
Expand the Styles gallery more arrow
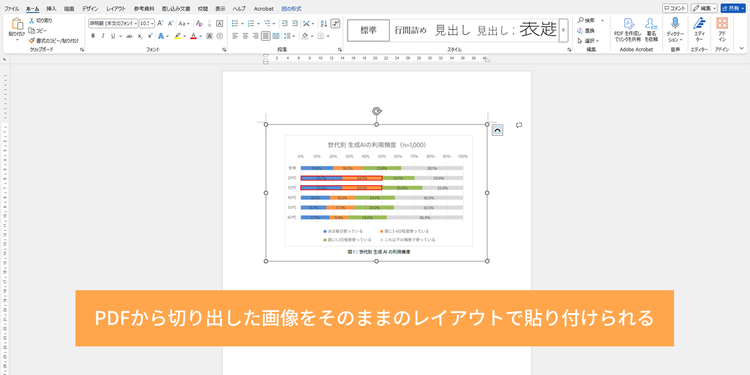pyautogui.click(x=563, y=30)
